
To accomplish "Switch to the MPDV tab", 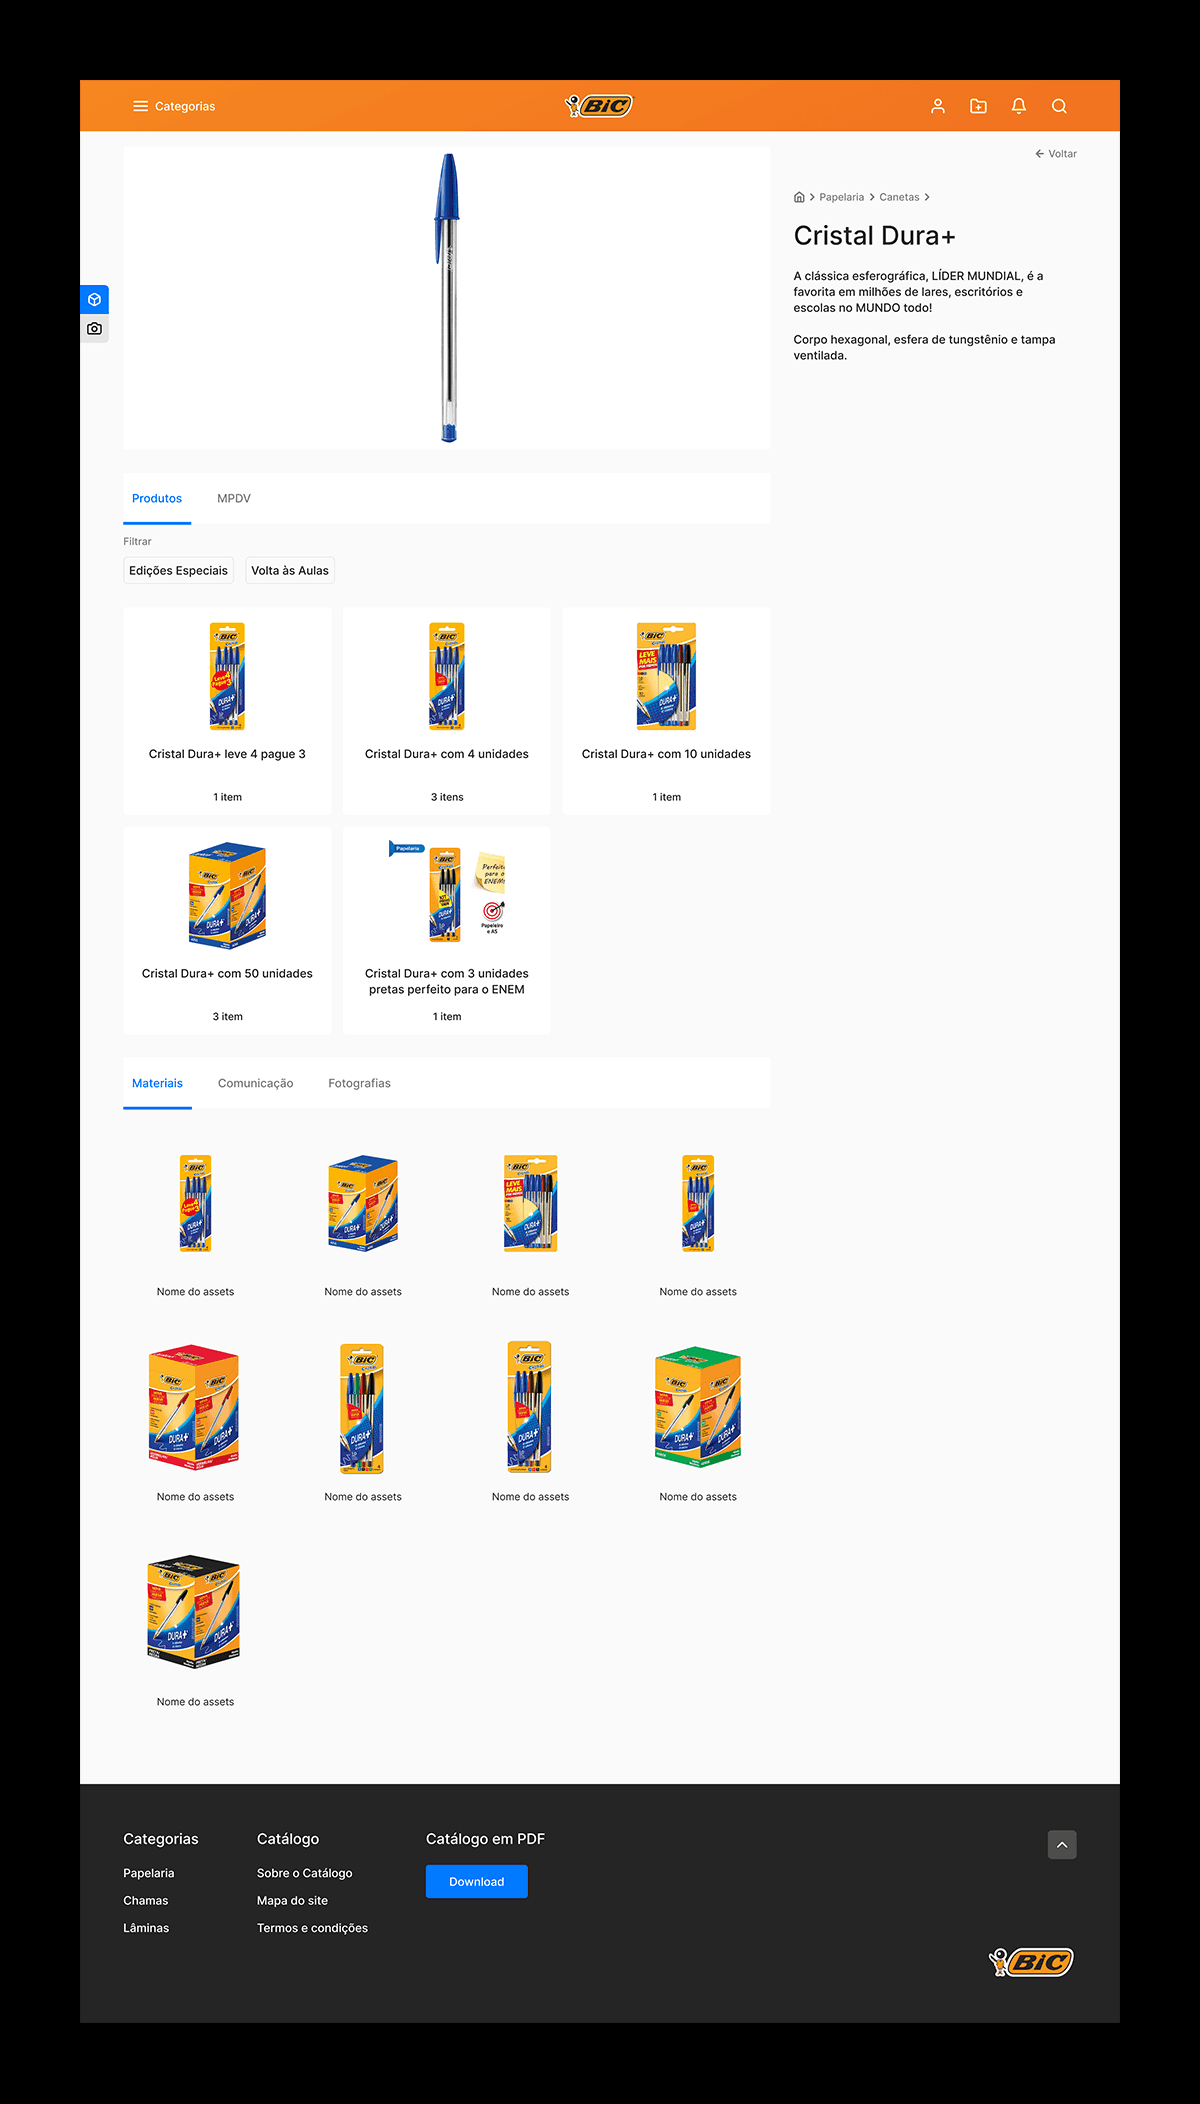I will click(x=234, y=498).
